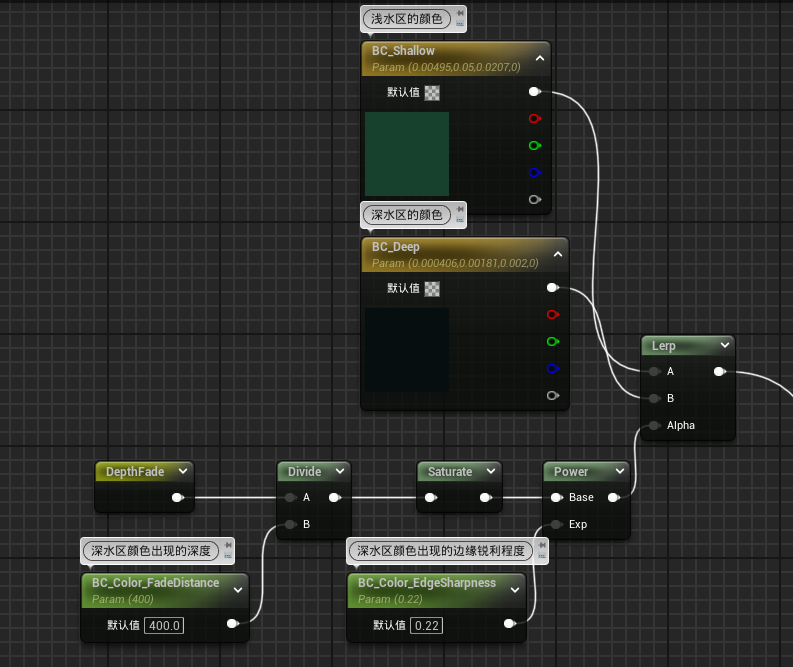
Task: Click the BC_Color_FadeDistance default value field 400.0
Action: [164, 625]
